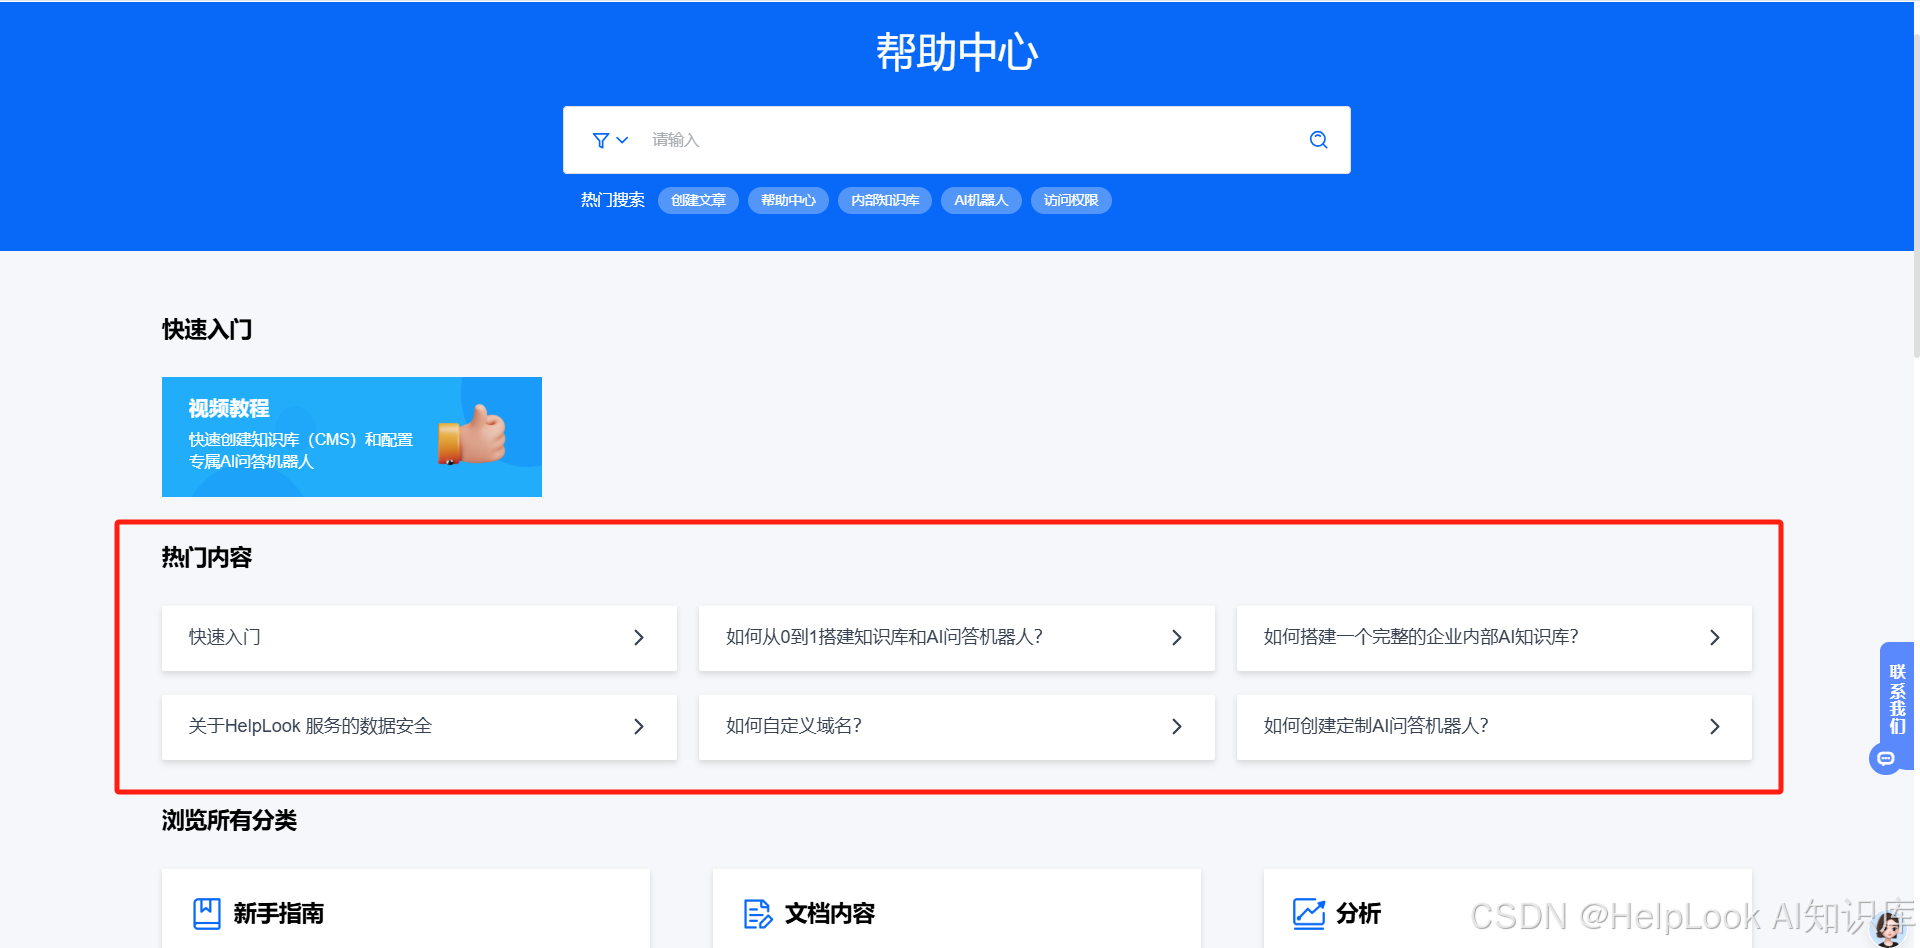1920x948 pixels.
Task: Click the 文档内容 document icon
Action: (x=758, y=913)
